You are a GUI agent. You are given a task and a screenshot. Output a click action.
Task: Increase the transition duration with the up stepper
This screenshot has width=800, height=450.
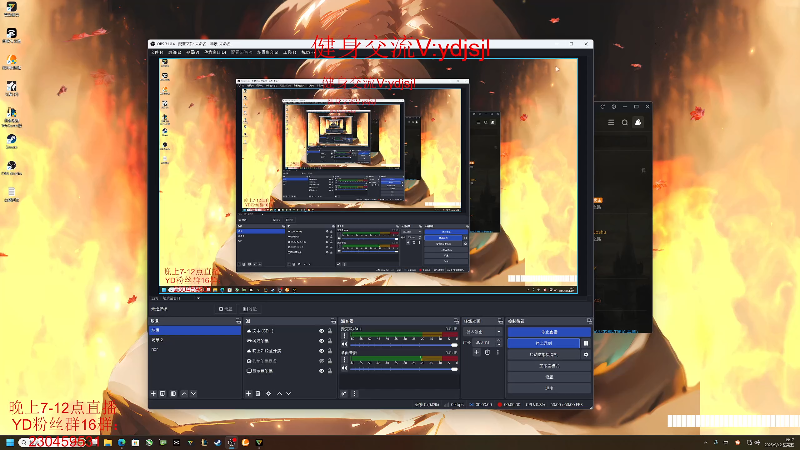coord(499,340)
